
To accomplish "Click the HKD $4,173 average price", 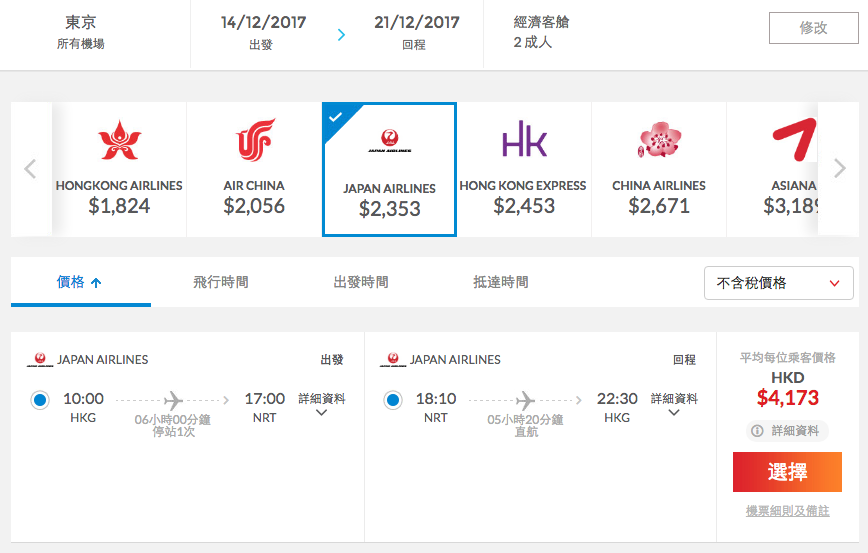I will coord(787,389).
